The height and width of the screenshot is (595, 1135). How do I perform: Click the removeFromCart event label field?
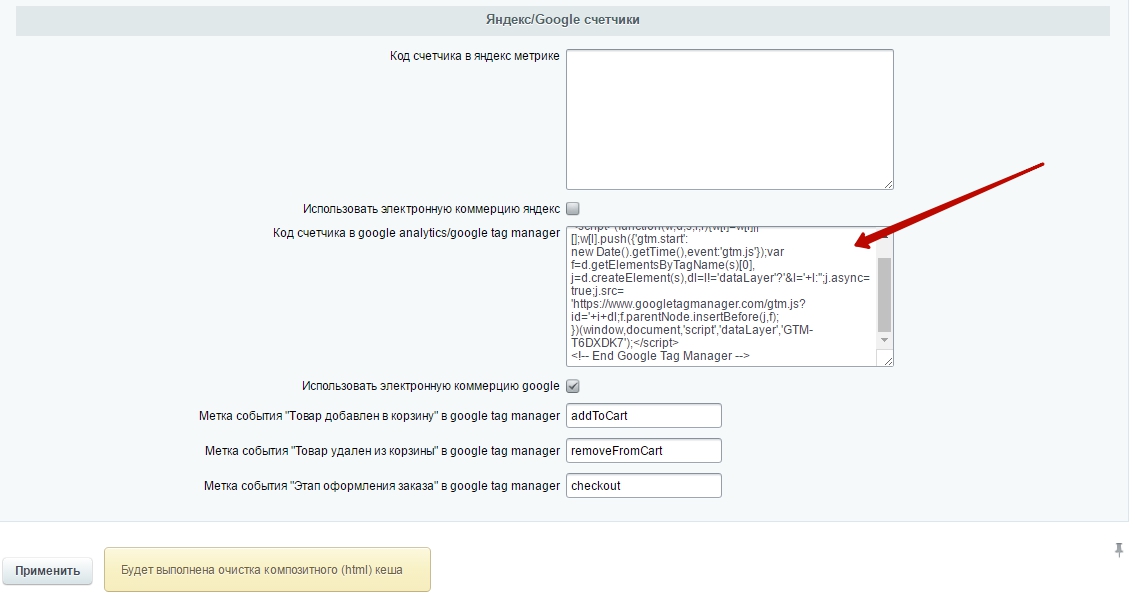point(644,450)
